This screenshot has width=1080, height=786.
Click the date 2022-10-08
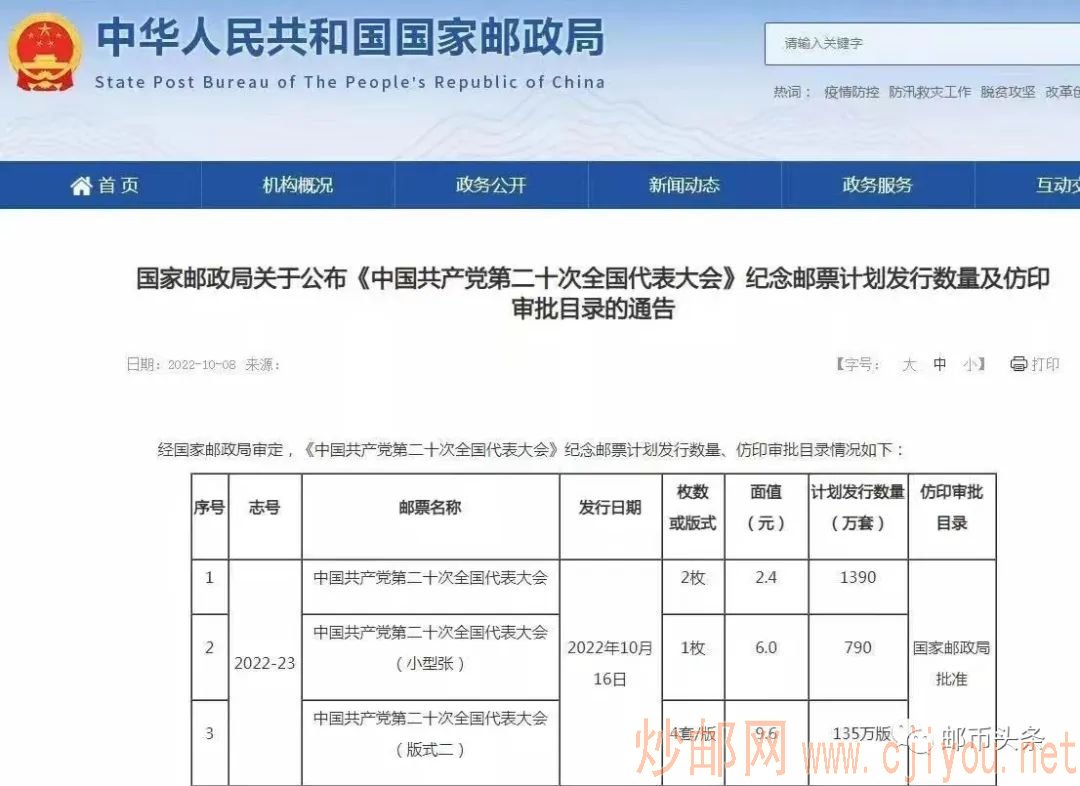point(202,365)
